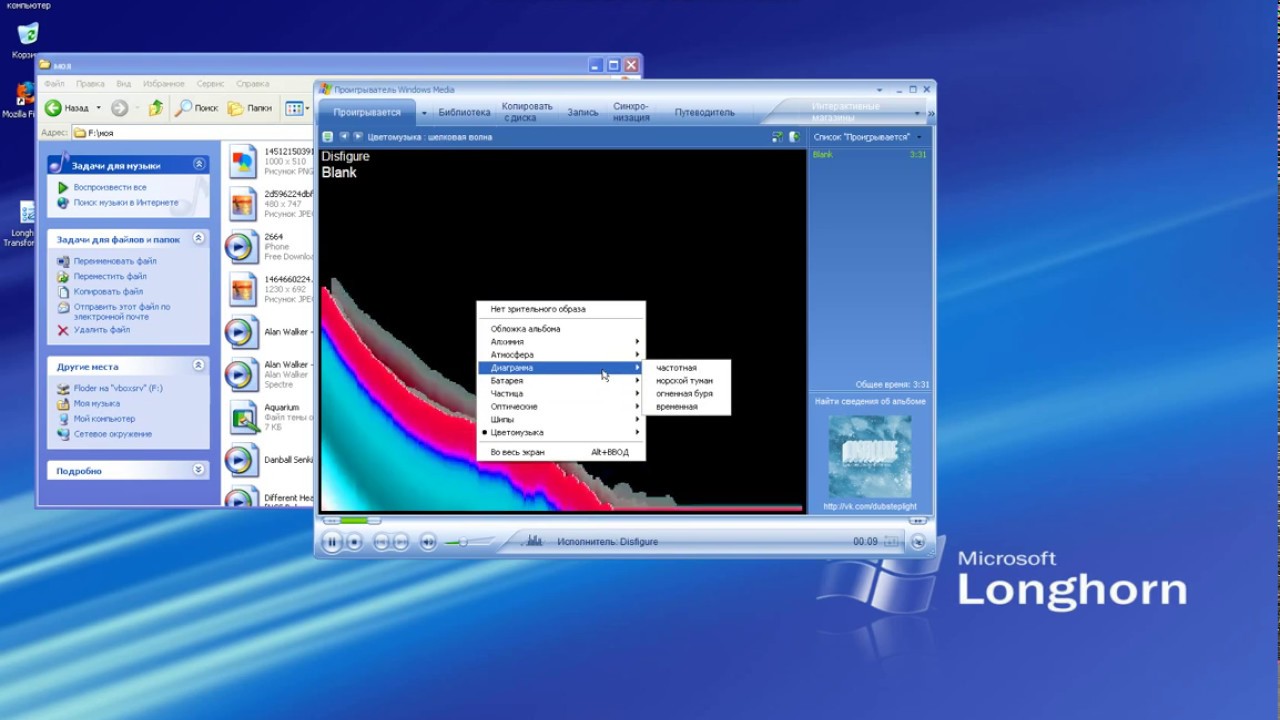Open the Now Playing options icon
1280x720 pixels.
point(327,137)
